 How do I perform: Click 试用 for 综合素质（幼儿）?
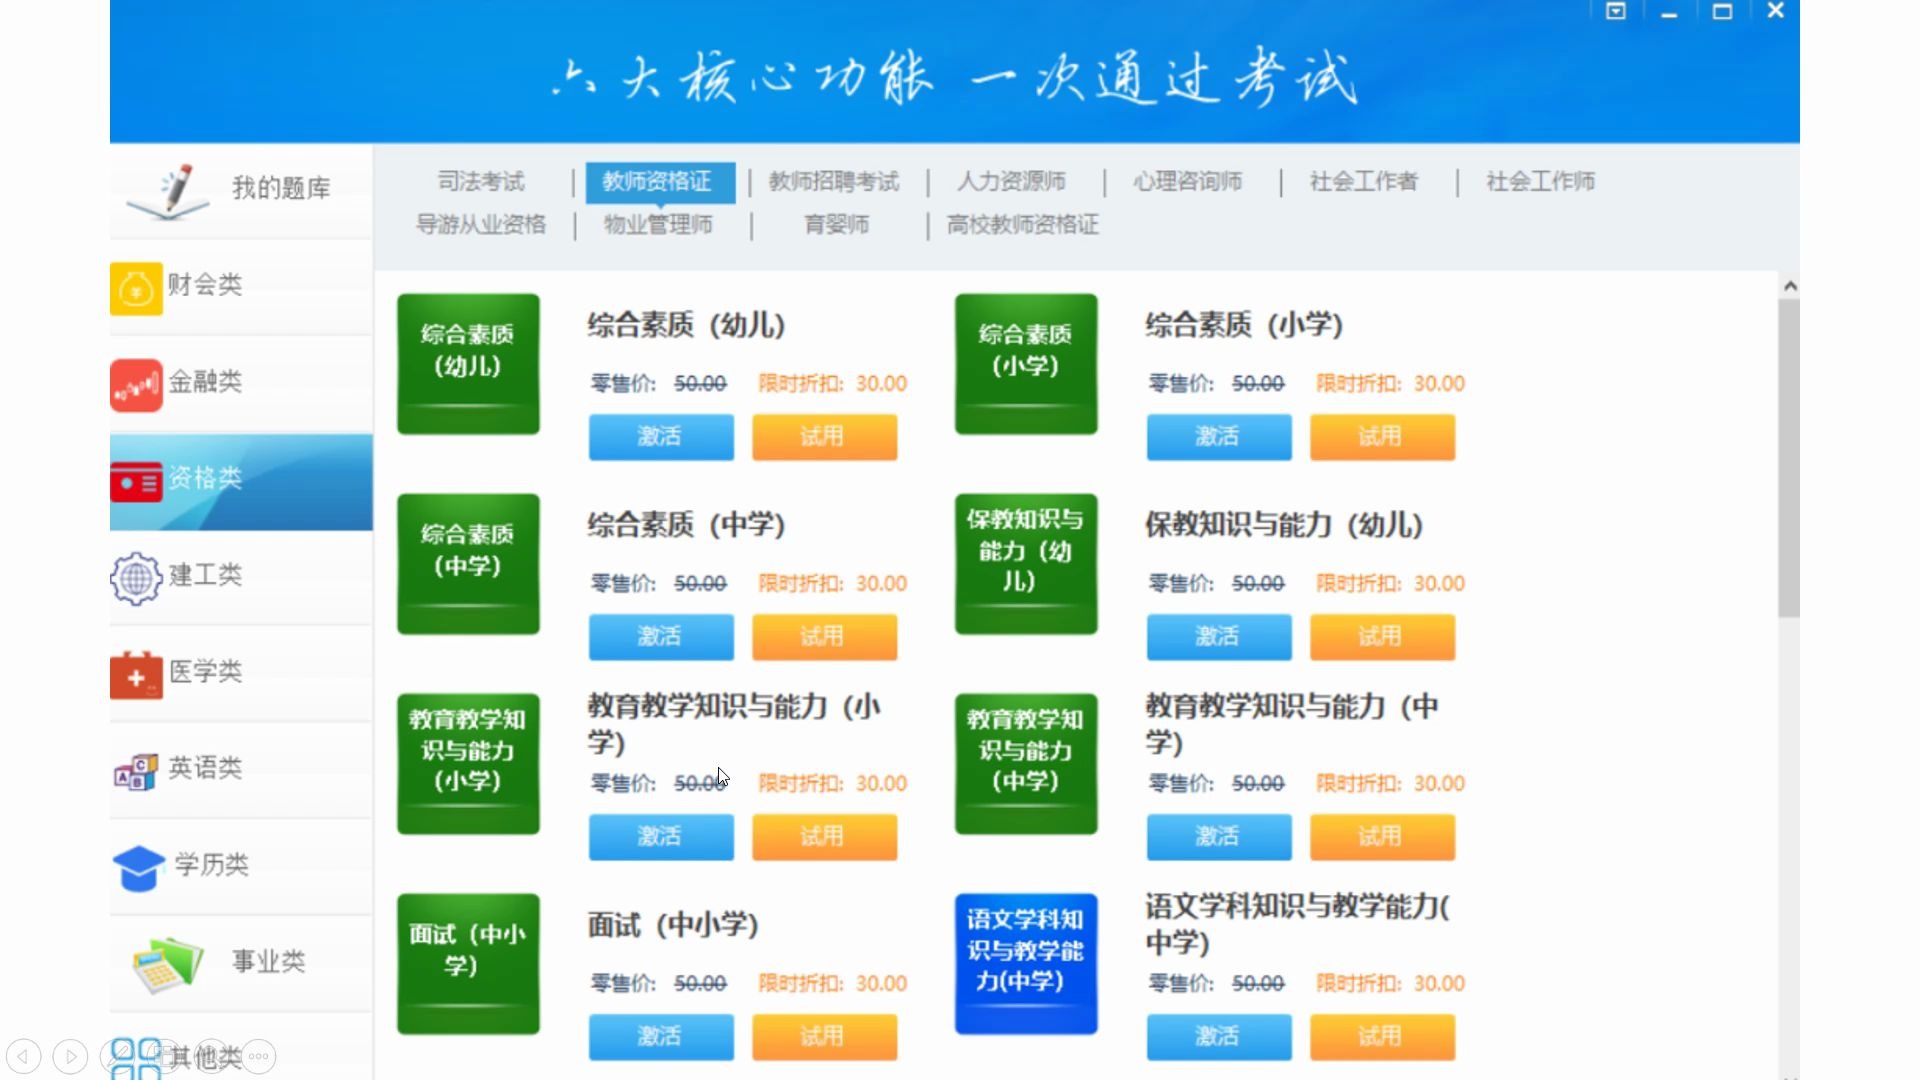coord(824,435)
